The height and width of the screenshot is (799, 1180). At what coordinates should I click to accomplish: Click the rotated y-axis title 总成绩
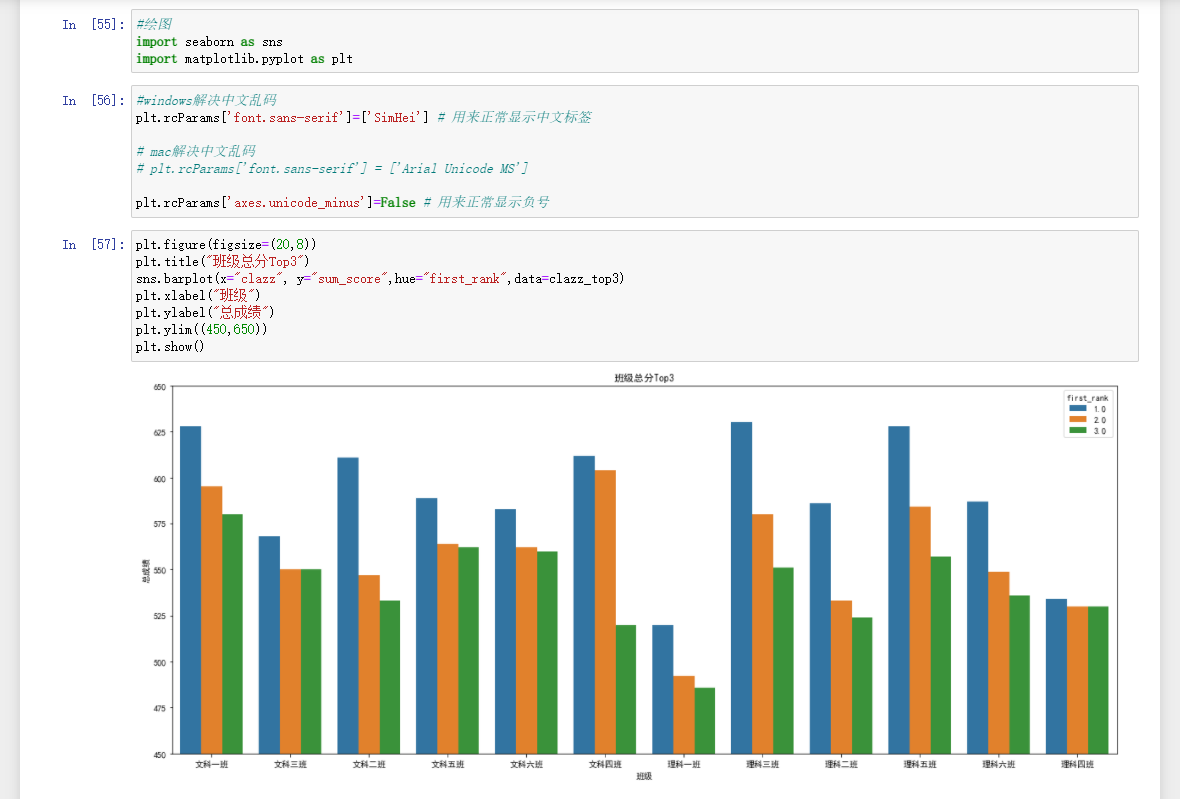click(146, 570)
